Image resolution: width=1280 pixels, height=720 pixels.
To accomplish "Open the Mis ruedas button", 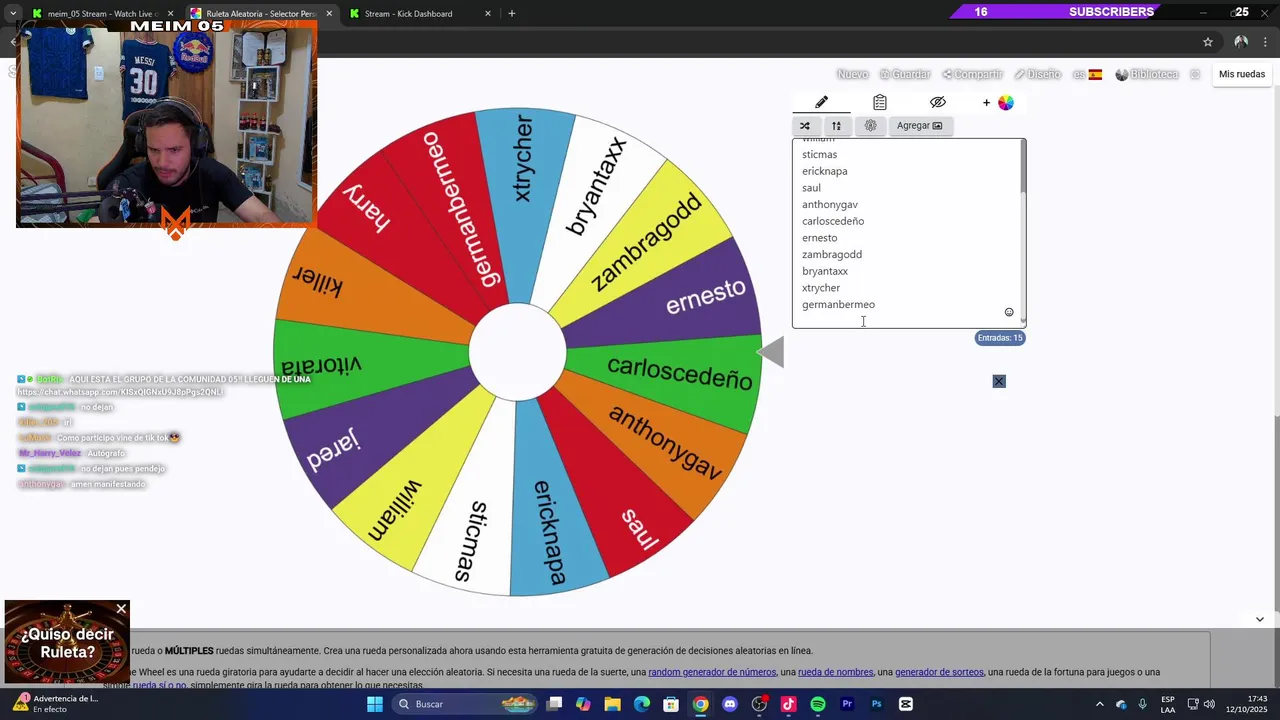I will coord(1241,74).
